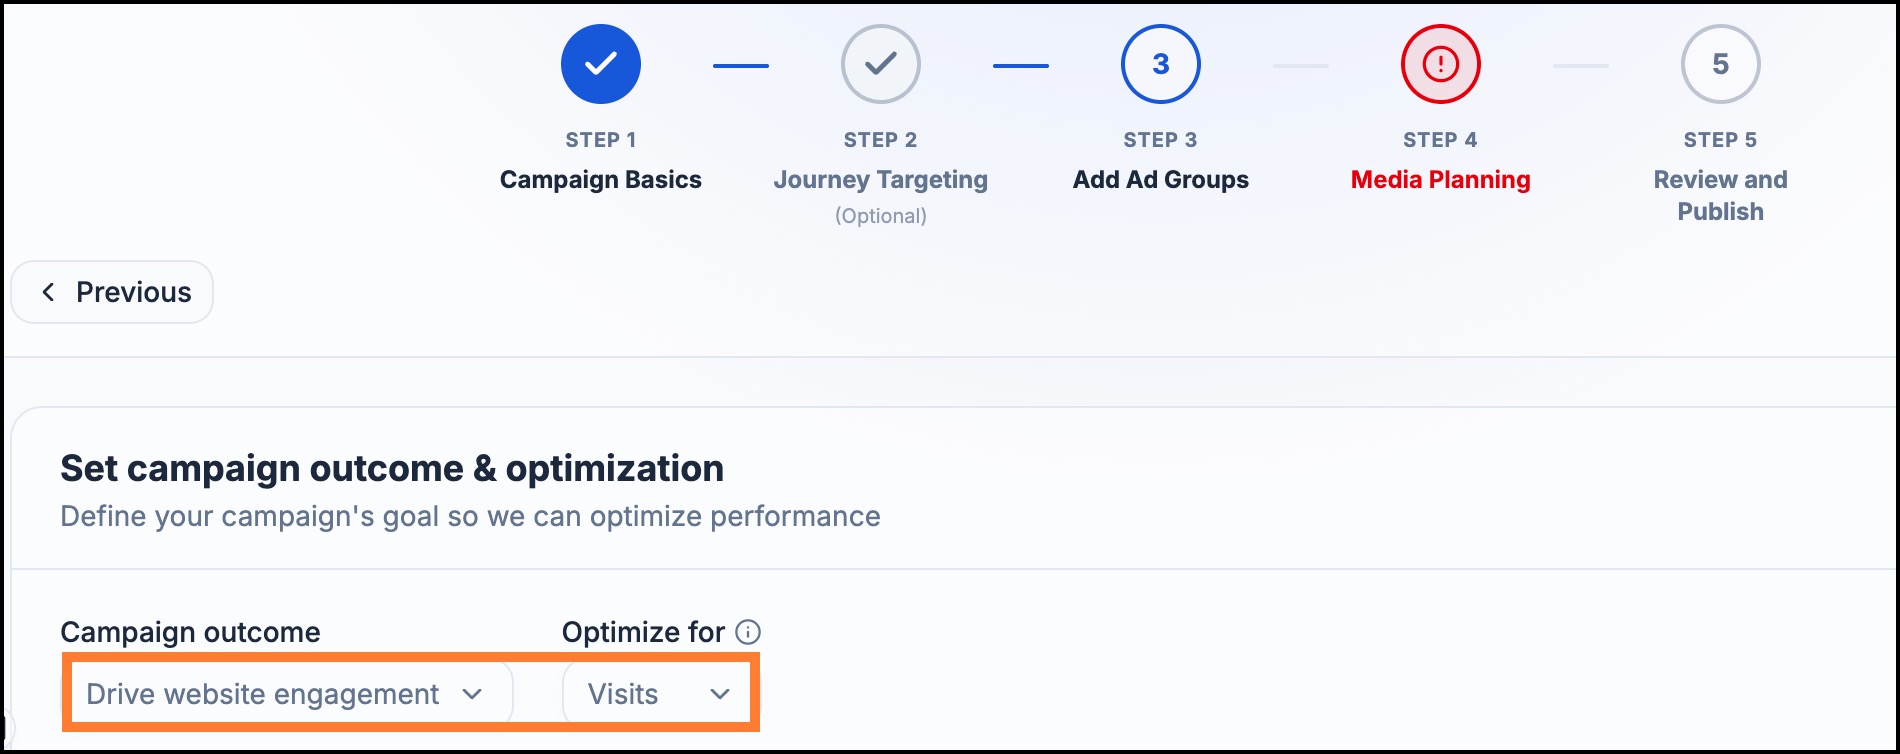The width and height of the screenshot is (1900, 754).
Task: Click the Step 5 numbered circle
Action: coord(1721,64)
